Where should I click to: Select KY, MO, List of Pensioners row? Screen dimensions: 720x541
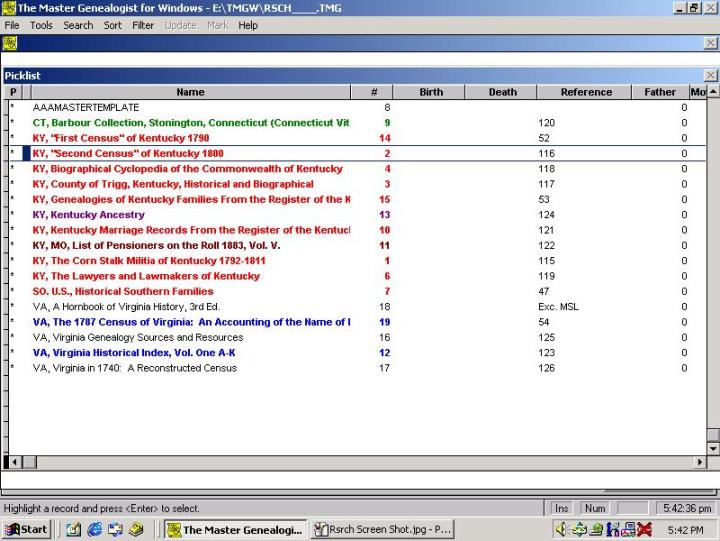click(357, 245)
